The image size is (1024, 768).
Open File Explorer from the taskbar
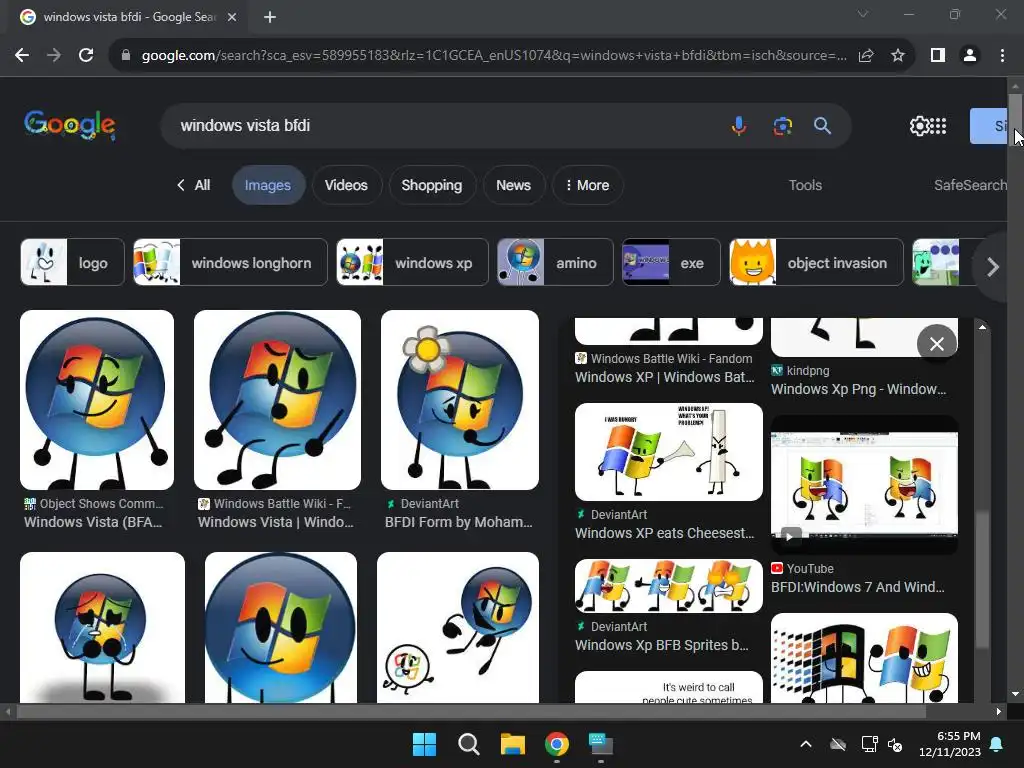click(x=513, y=744)
